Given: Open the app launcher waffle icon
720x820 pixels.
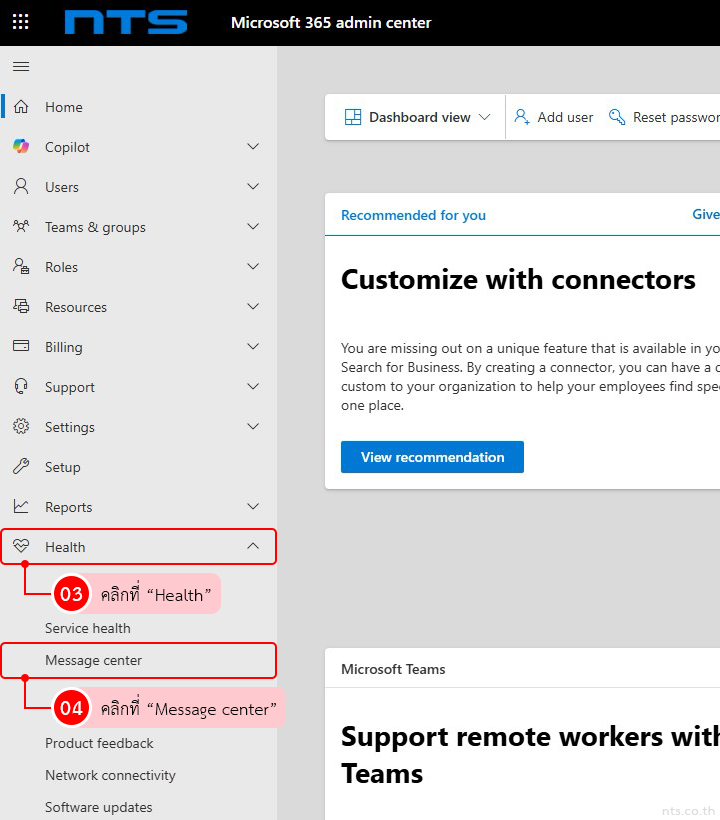Looking at the screenshot, I should pos(20,22).
